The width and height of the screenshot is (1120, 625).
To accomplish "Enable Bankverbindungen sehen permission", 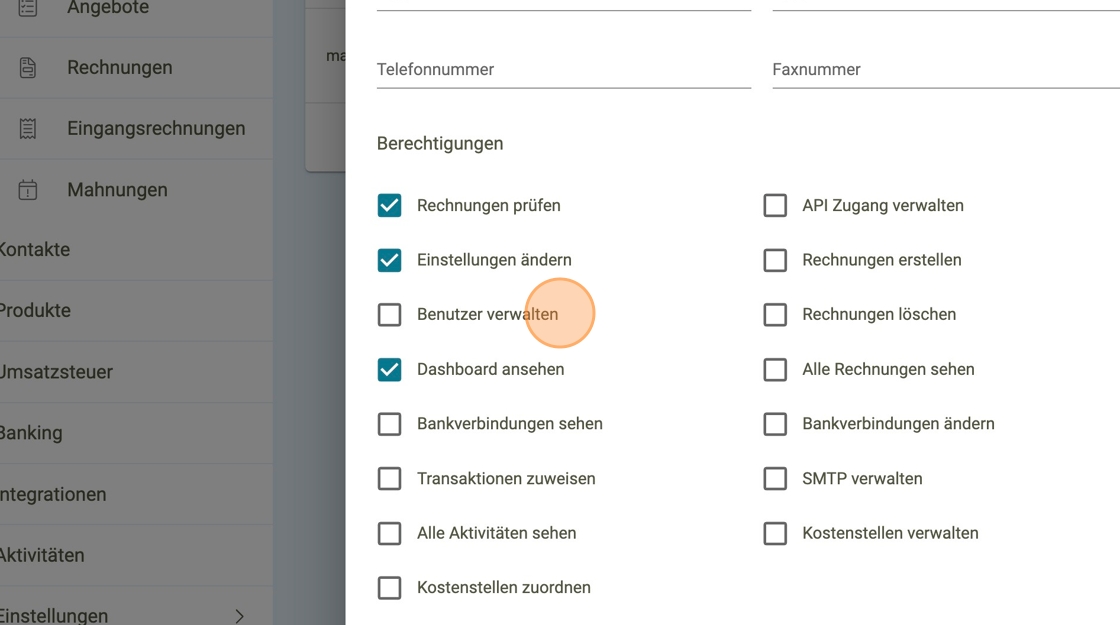I will pos(389,424).
